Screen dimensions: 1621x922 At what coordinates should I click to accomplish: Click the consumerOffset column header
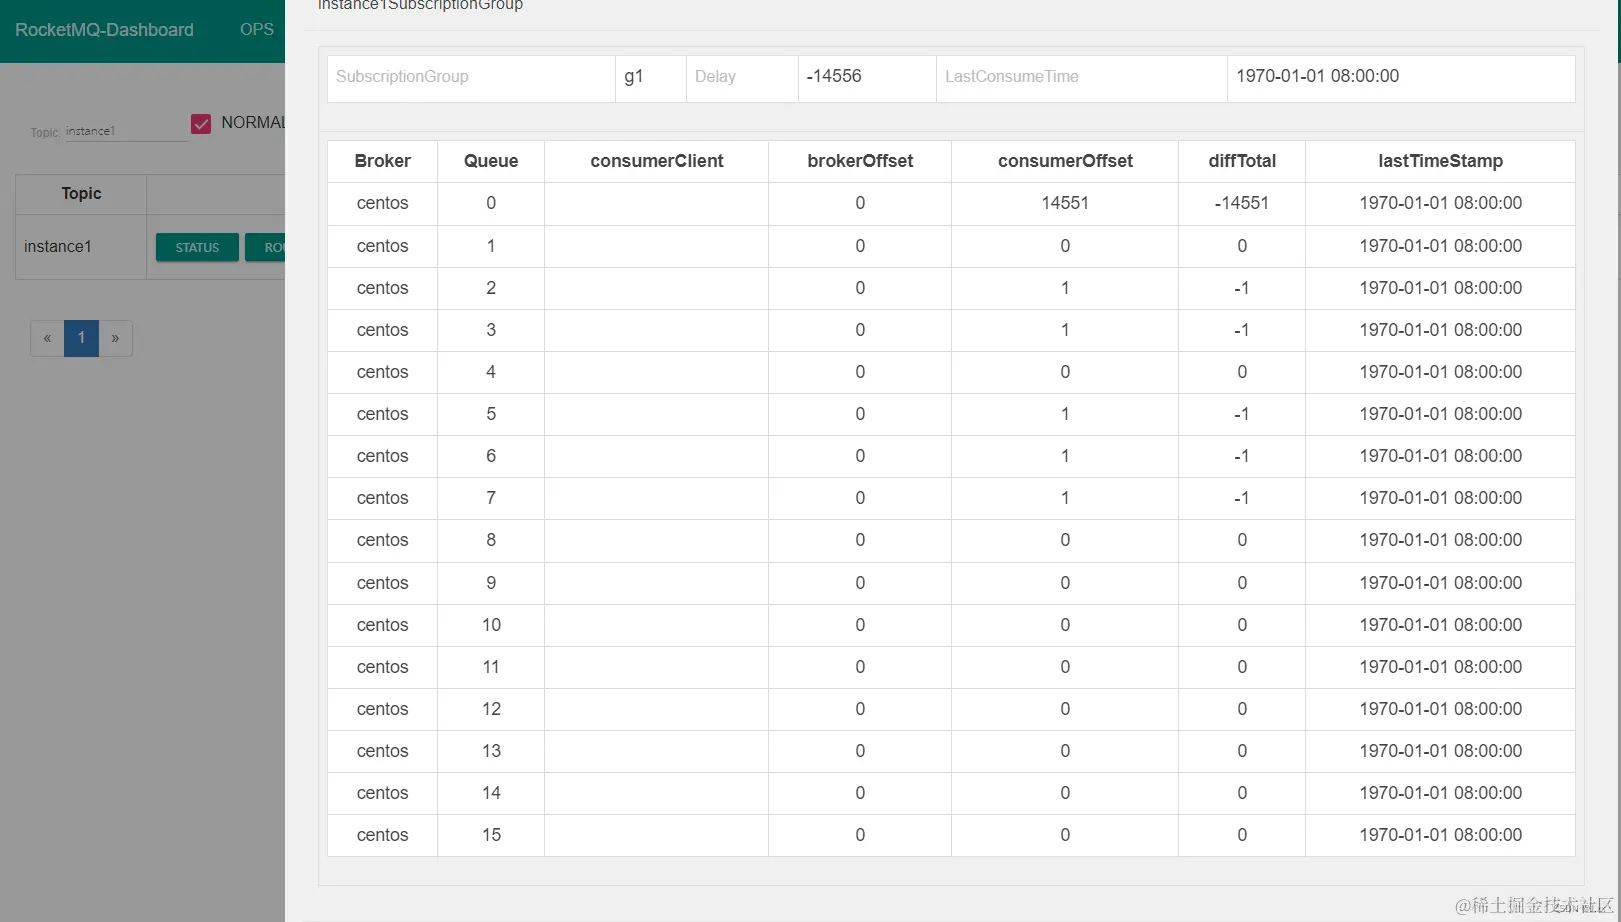click(x=1065, y=161)
